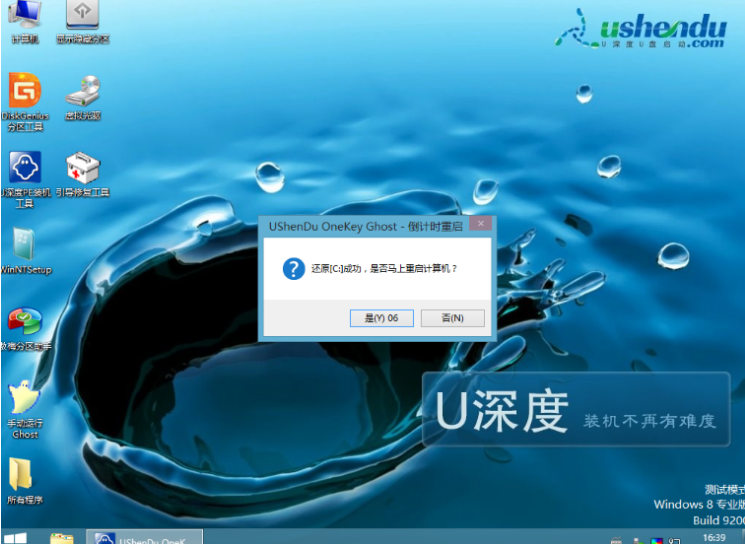Click 是(Y) to restart now
The width and height of the screenshot is (745, 544).
click(381, 318)
